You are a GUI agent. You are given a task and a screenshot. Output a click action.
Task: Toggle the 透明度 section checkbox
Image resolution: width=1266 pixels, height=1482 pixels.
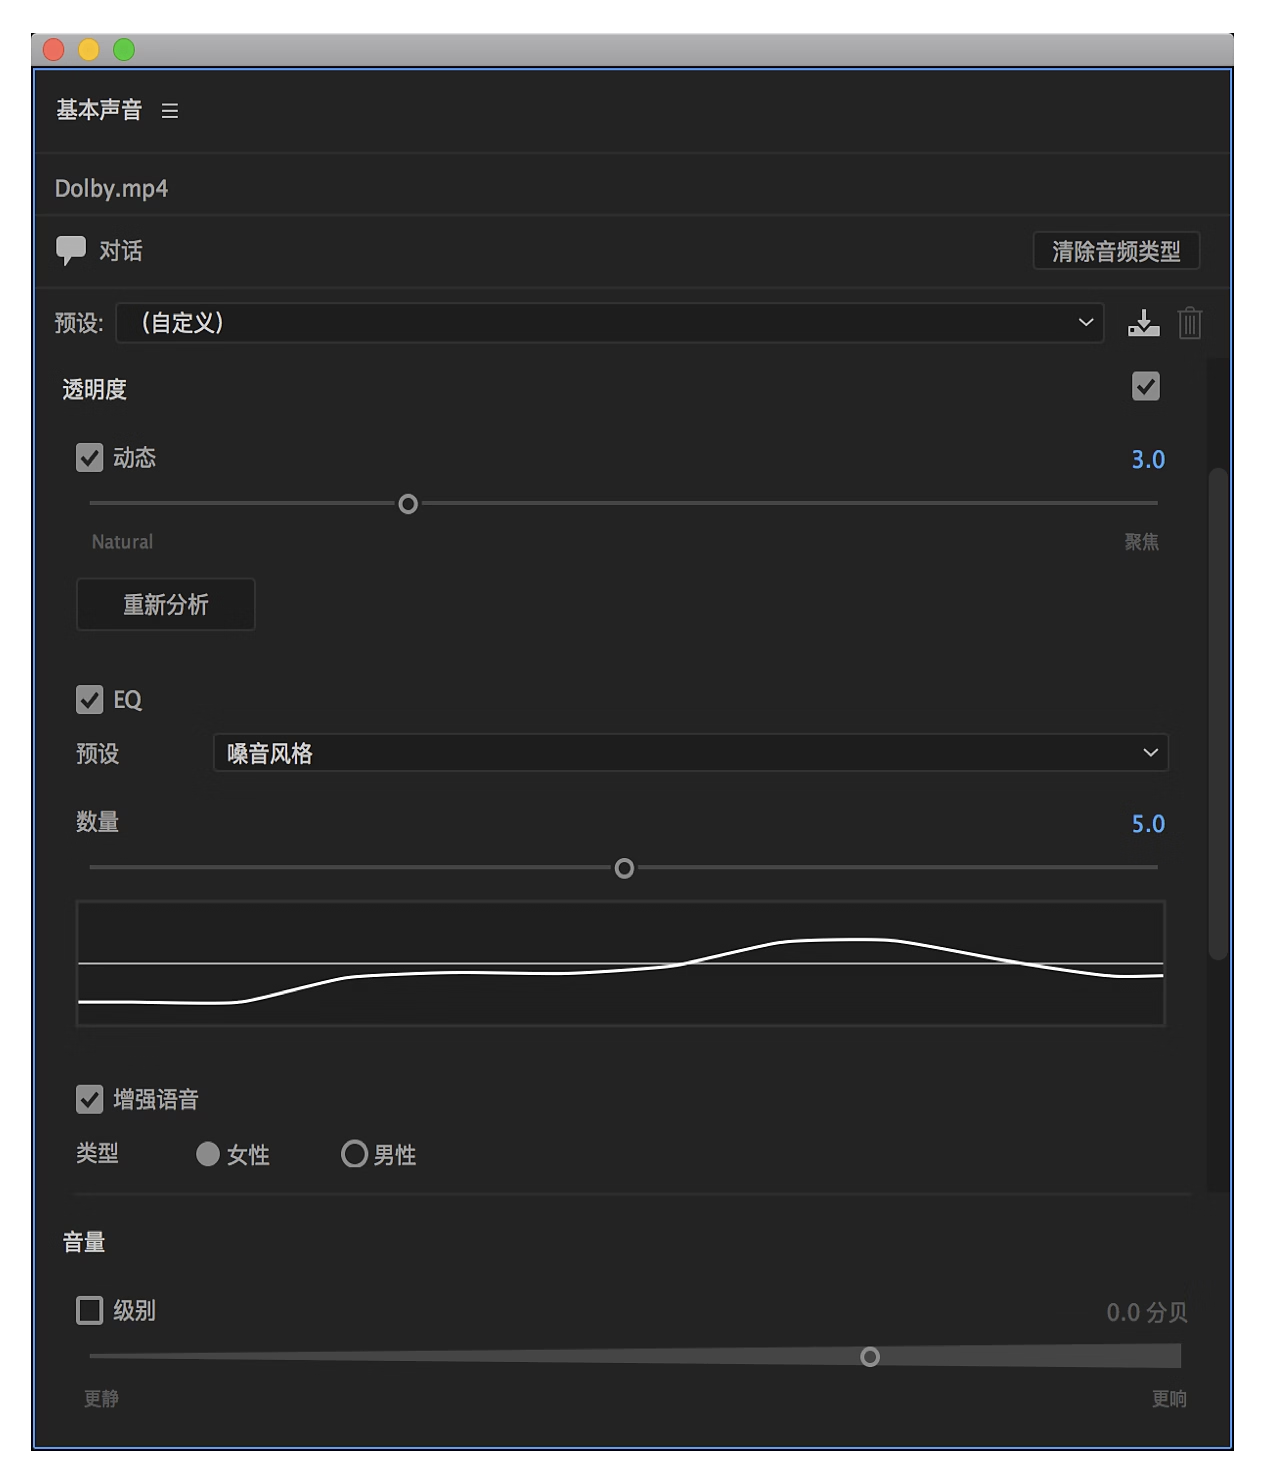(x=1145, y=387)
